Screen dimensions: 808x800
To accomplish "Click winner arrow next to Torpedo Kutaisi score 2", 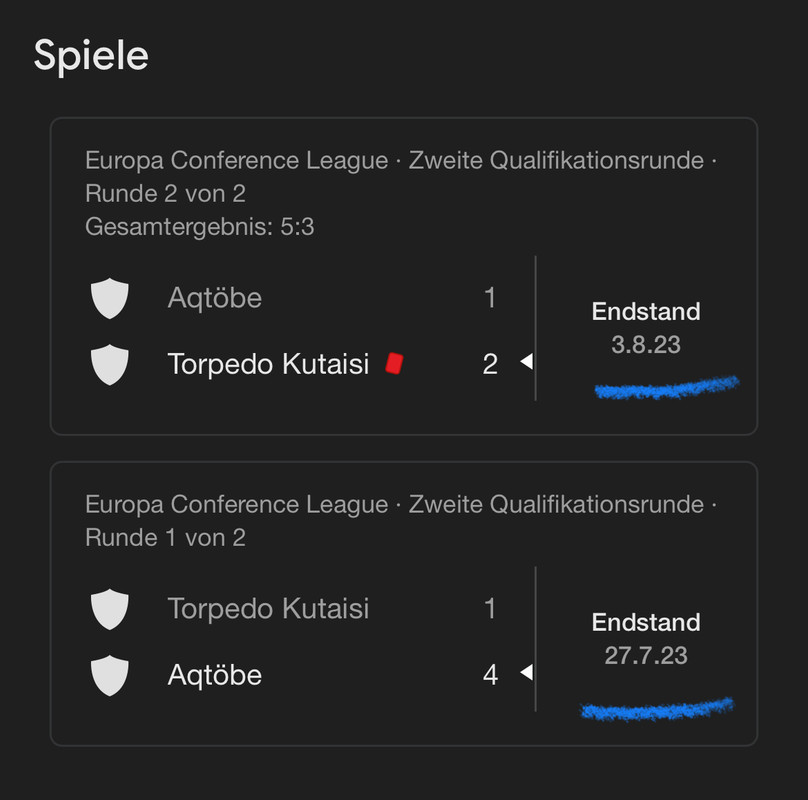I will click(526, 361).
